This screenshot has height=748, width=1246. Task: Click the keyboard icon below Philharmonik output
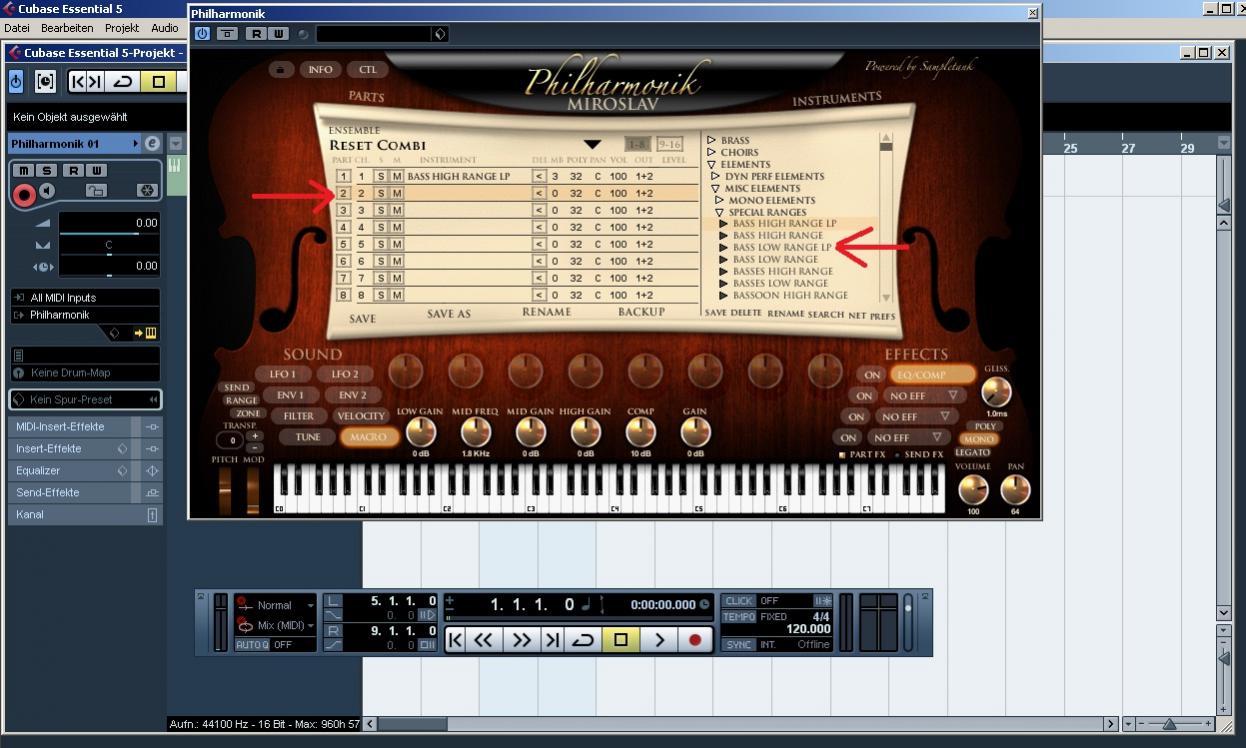point(151,332)
